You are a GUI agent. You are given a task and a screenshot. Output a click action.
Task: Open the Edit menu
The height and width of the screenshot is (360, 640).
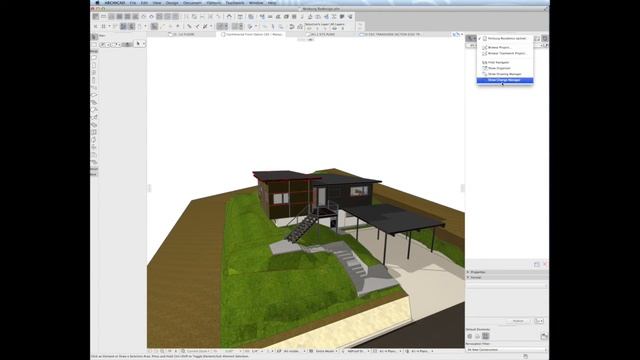point(144,3)
